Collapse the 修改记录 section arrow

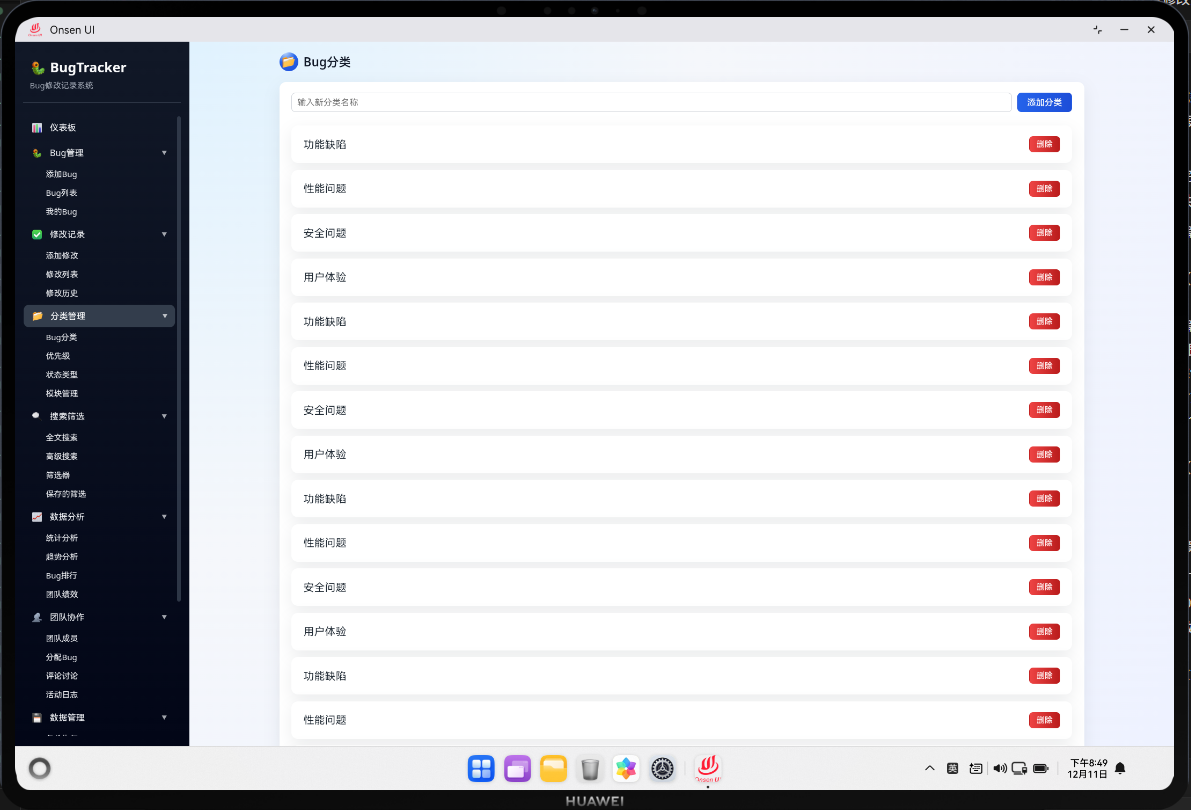(164, 234)
